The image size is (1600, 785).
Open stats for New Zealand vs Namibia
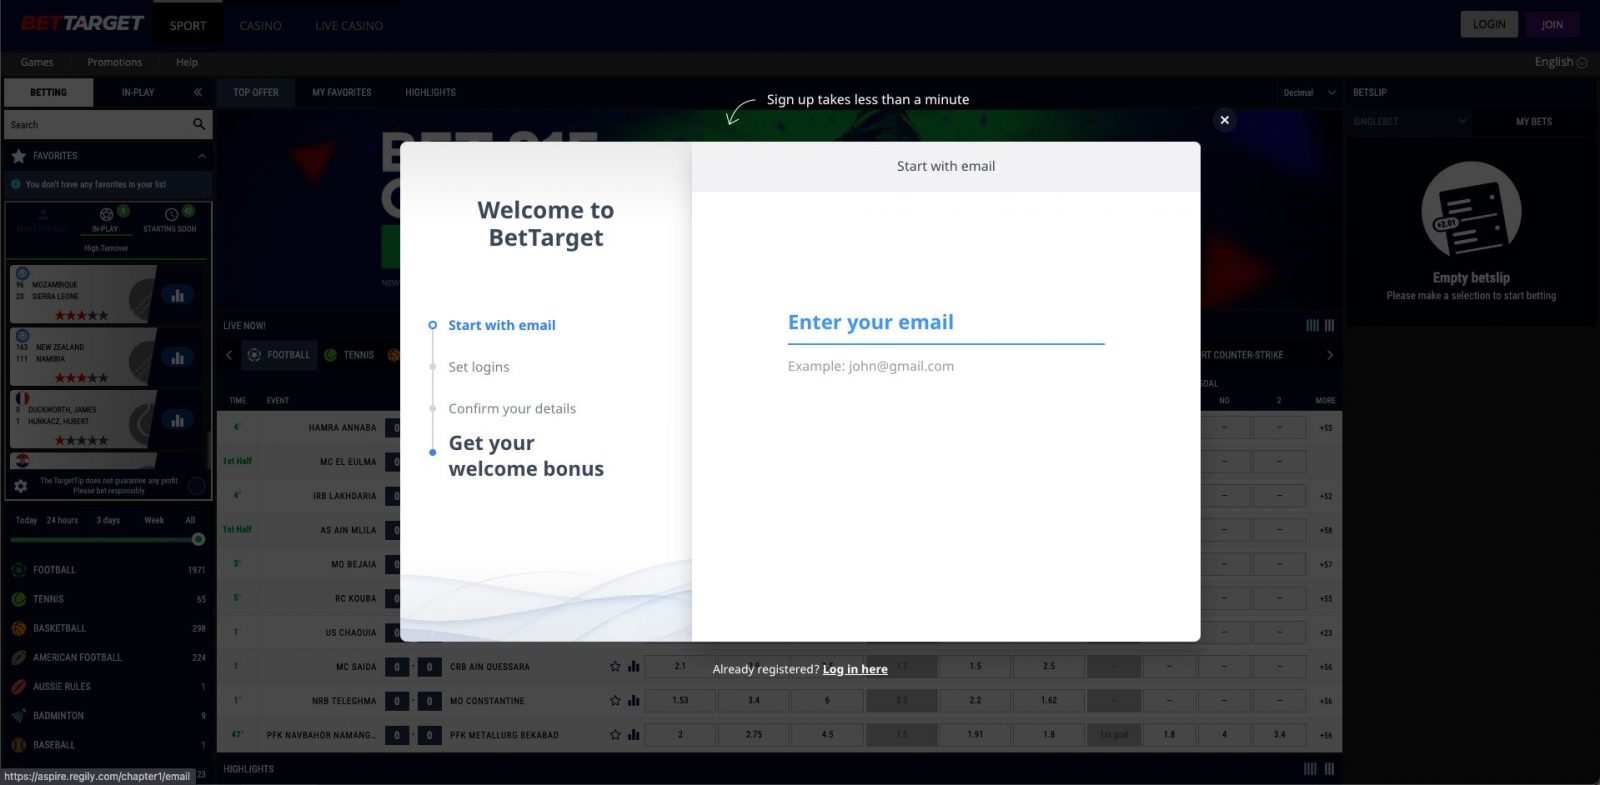tap(177, 357)
